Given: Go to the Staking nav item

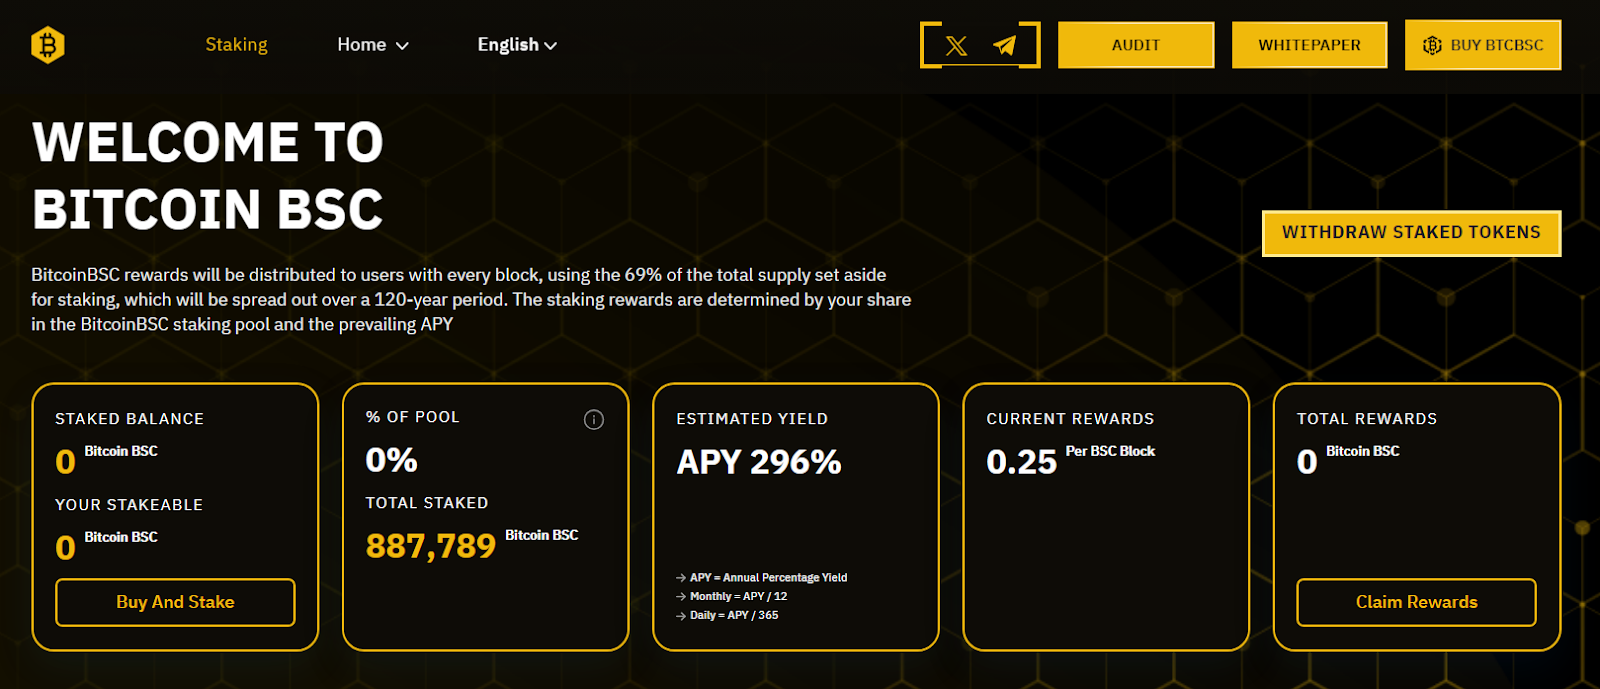Looking at the screenshot, I should pos(236,45).
